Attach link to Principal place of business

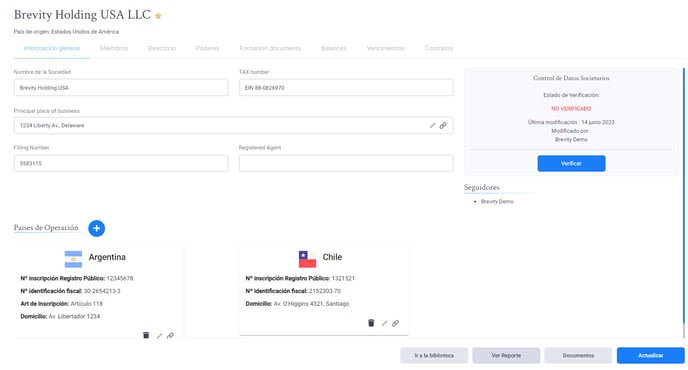coord(443,126)
